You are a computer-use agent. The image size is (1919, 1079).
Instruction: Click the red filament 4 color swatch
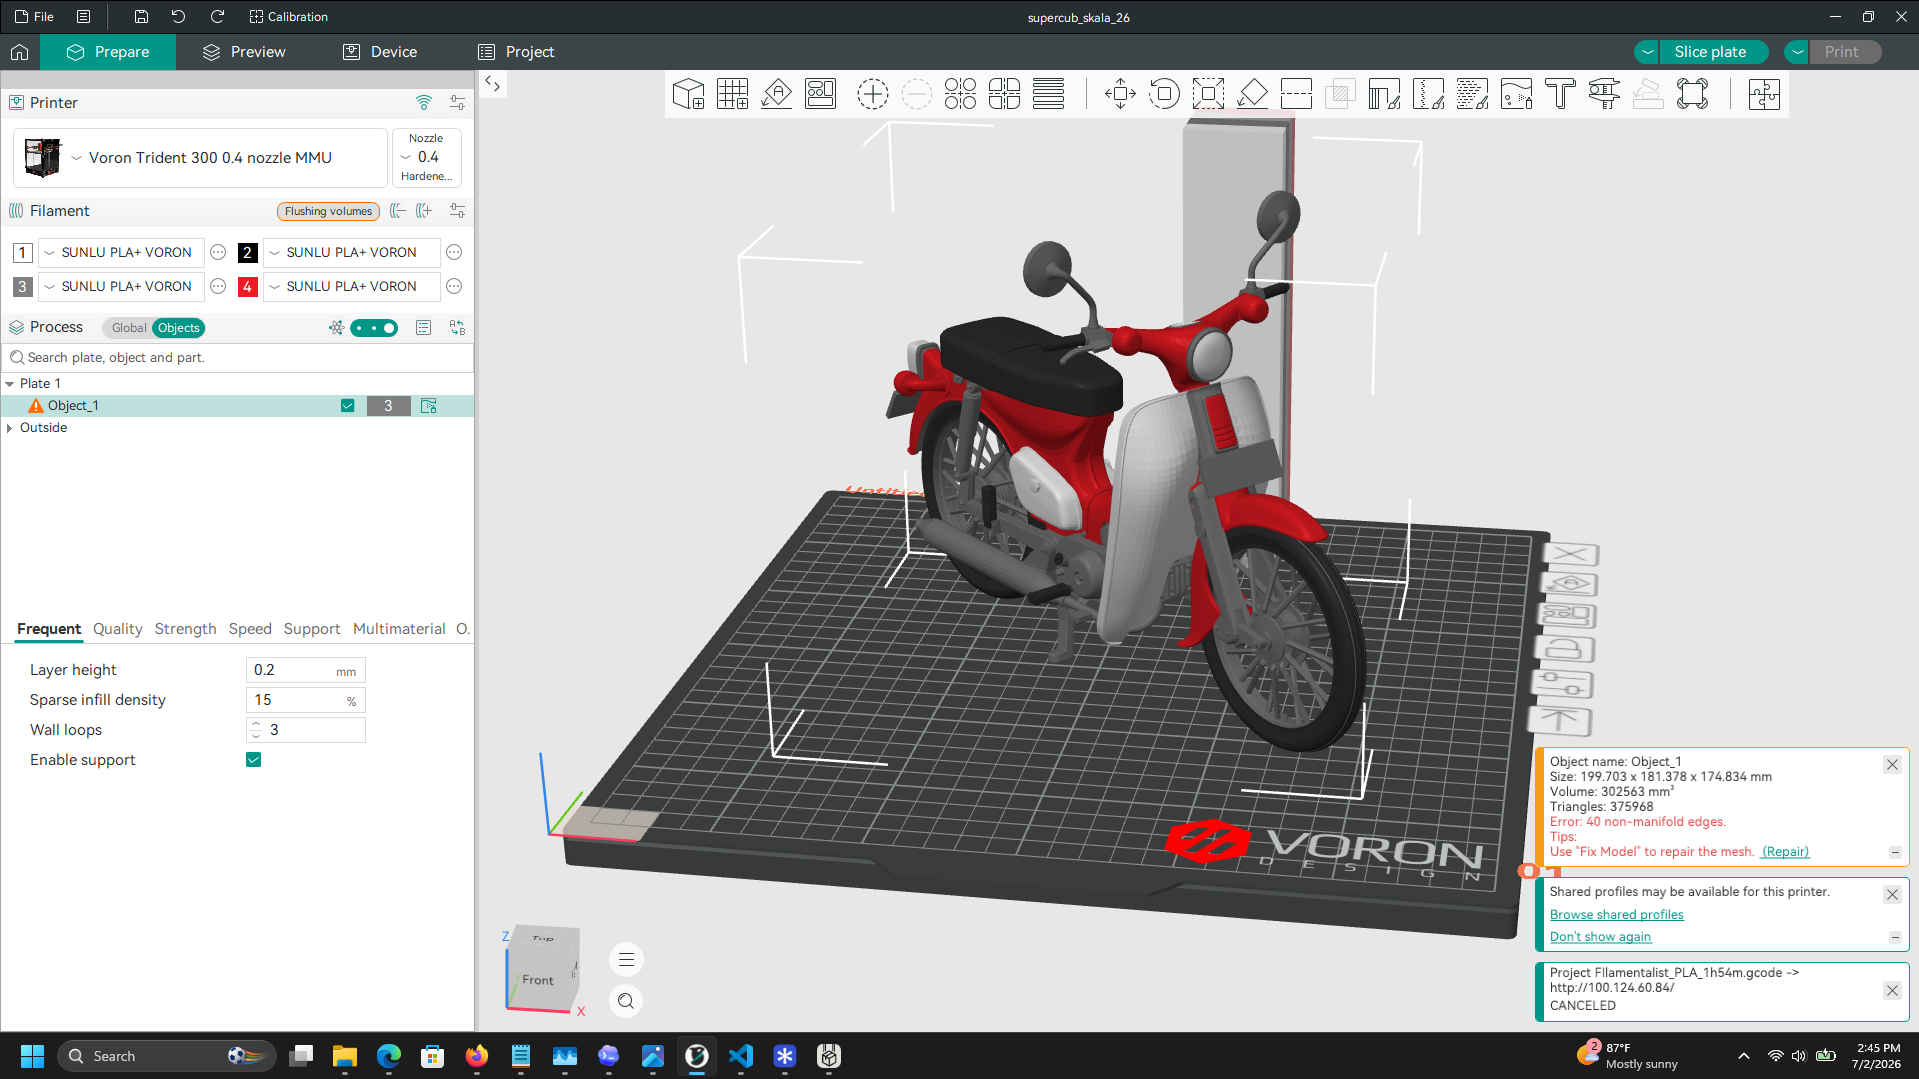(x=248, y=287)
